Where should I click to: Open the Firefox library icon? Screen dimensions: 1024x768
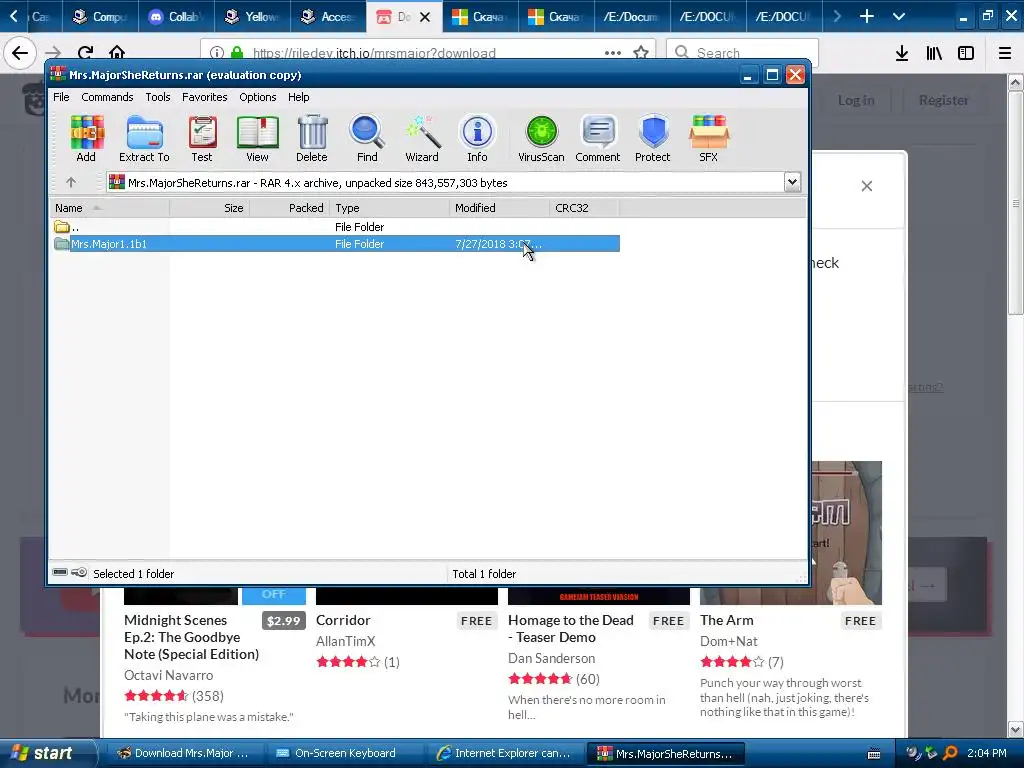[934, 53]
